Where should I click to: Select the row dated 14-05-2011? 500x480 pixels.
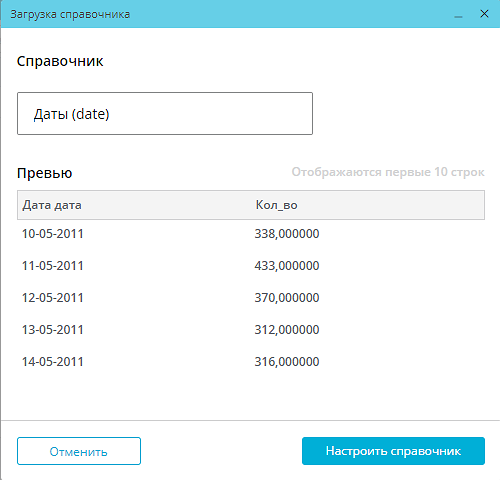click(251, 362)
